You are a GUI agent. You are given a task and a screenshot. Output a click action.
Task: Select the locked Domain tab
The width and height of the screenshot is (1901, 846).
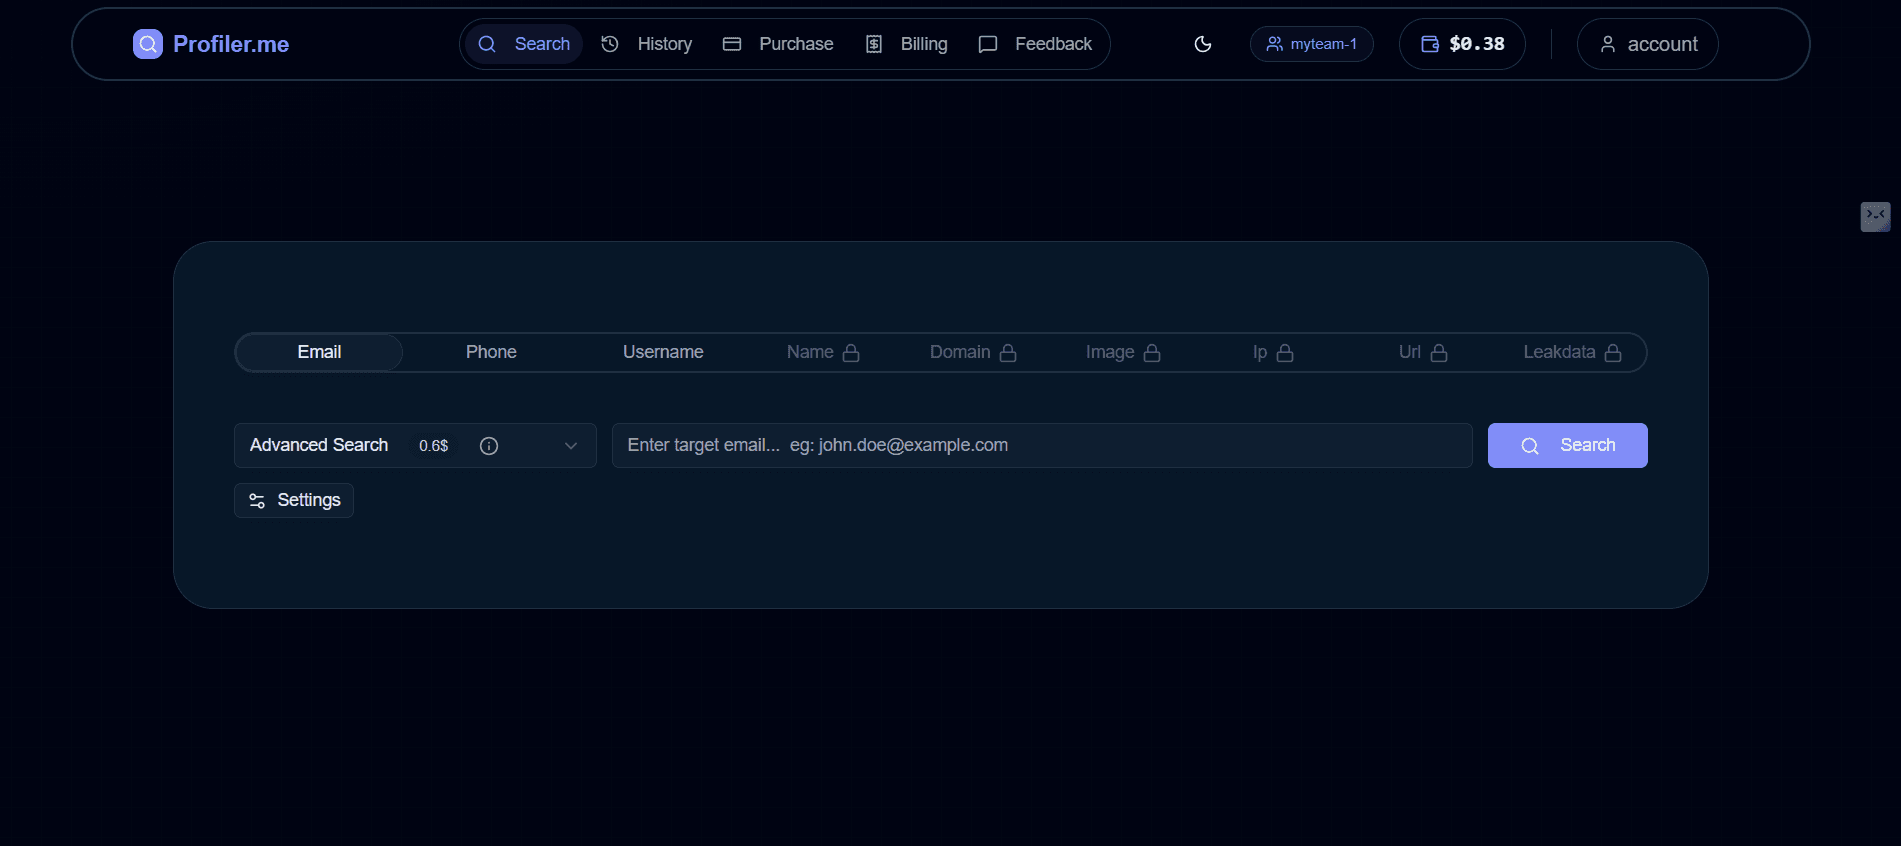[x=973, y=352]
